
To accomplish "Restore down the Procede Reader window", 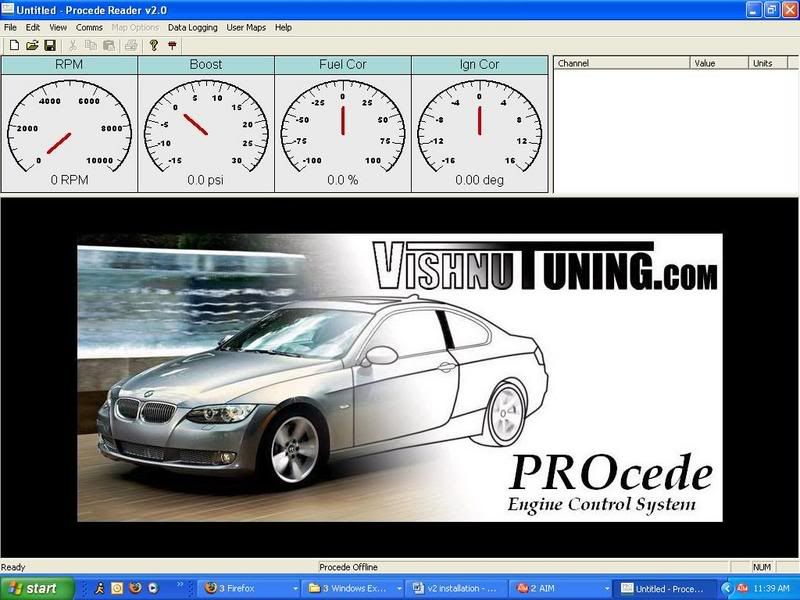I will (771, 10).
